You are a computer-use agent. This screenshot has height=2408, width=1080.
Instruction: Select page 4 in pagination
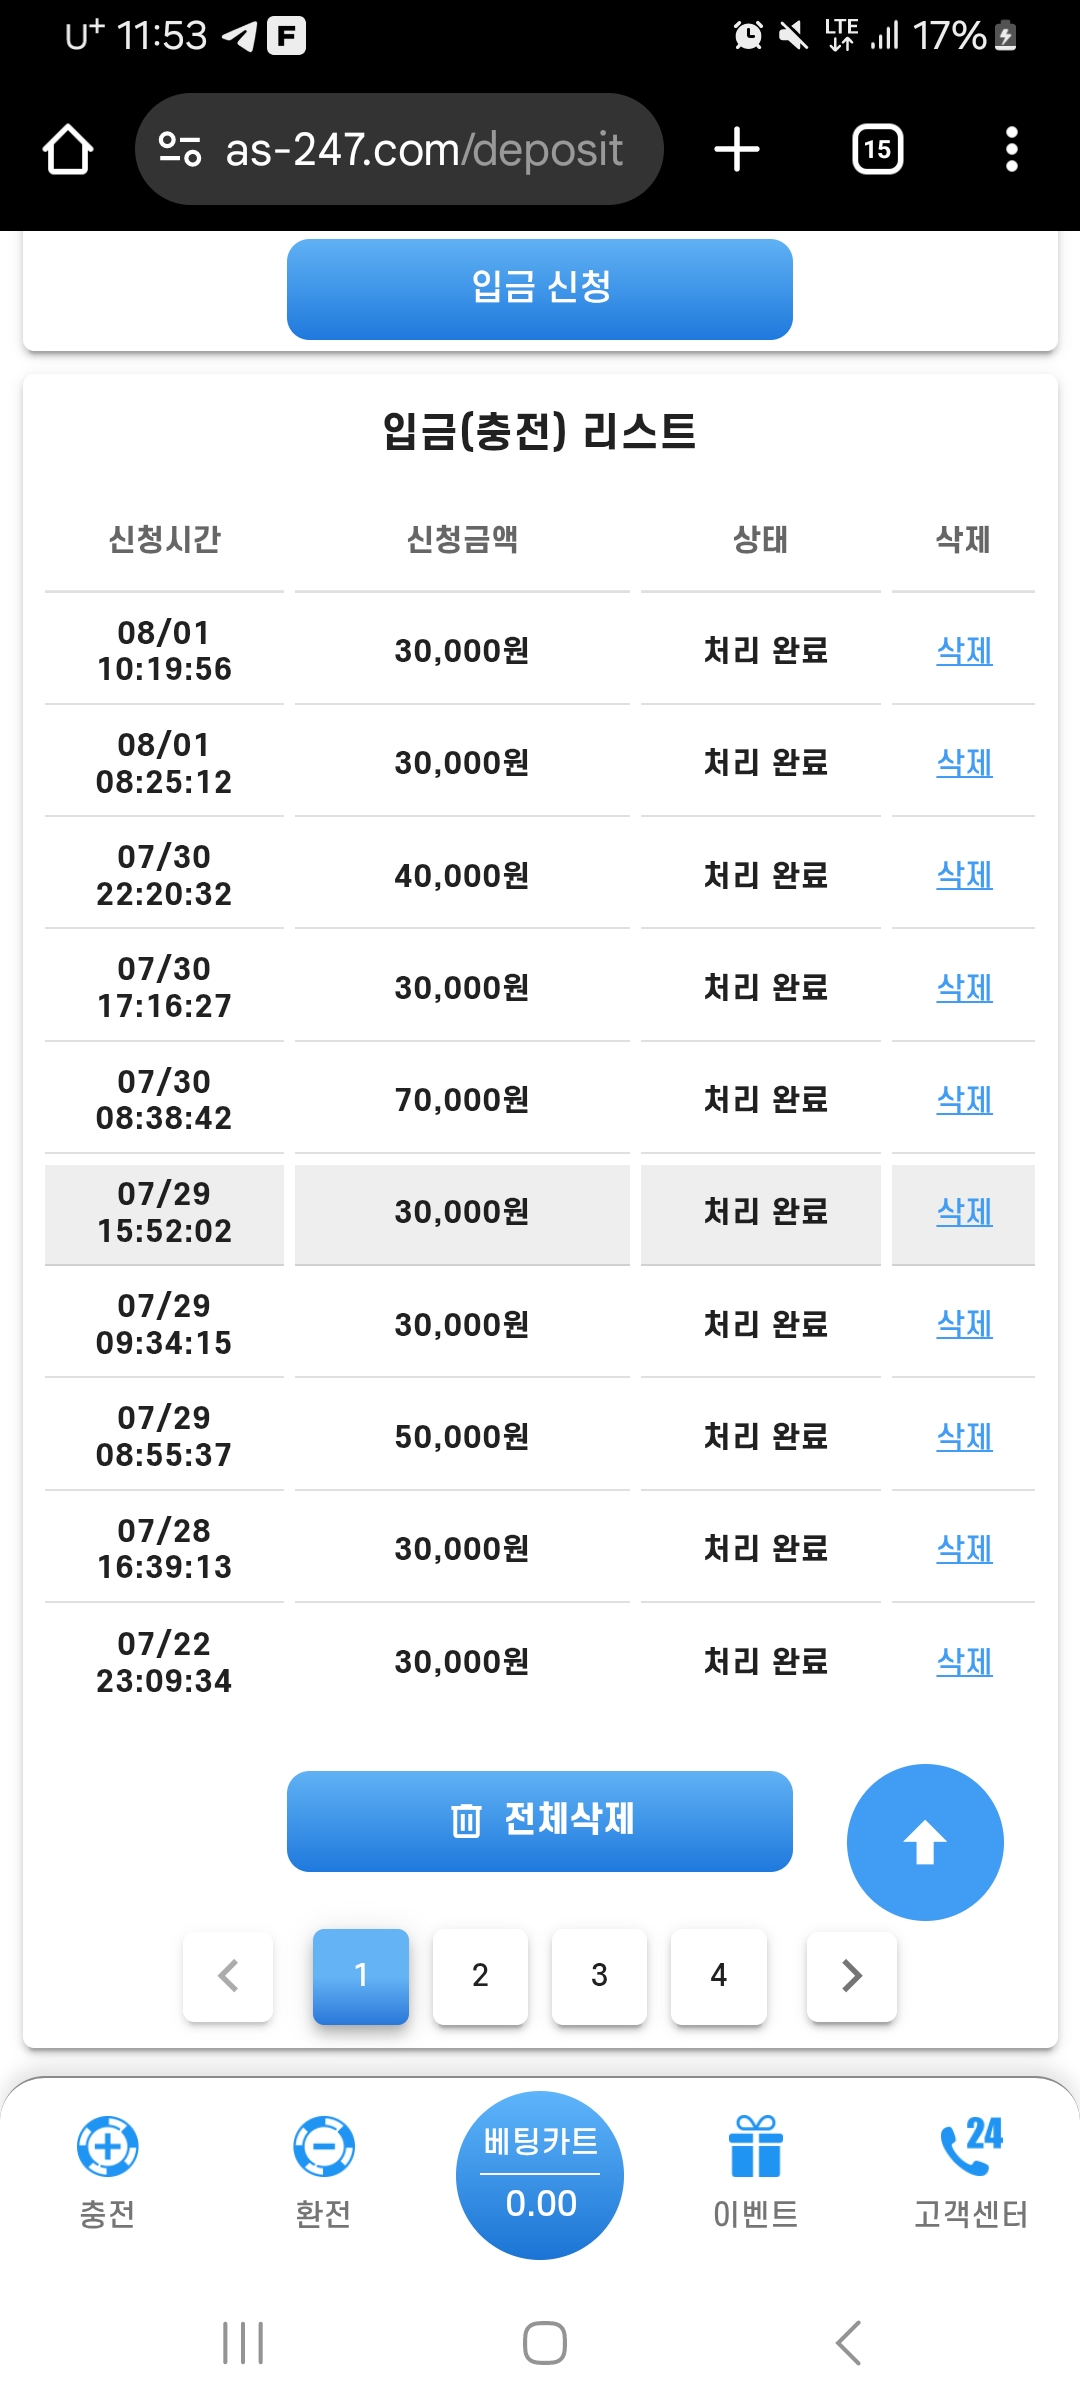(x=718, y=1976)
